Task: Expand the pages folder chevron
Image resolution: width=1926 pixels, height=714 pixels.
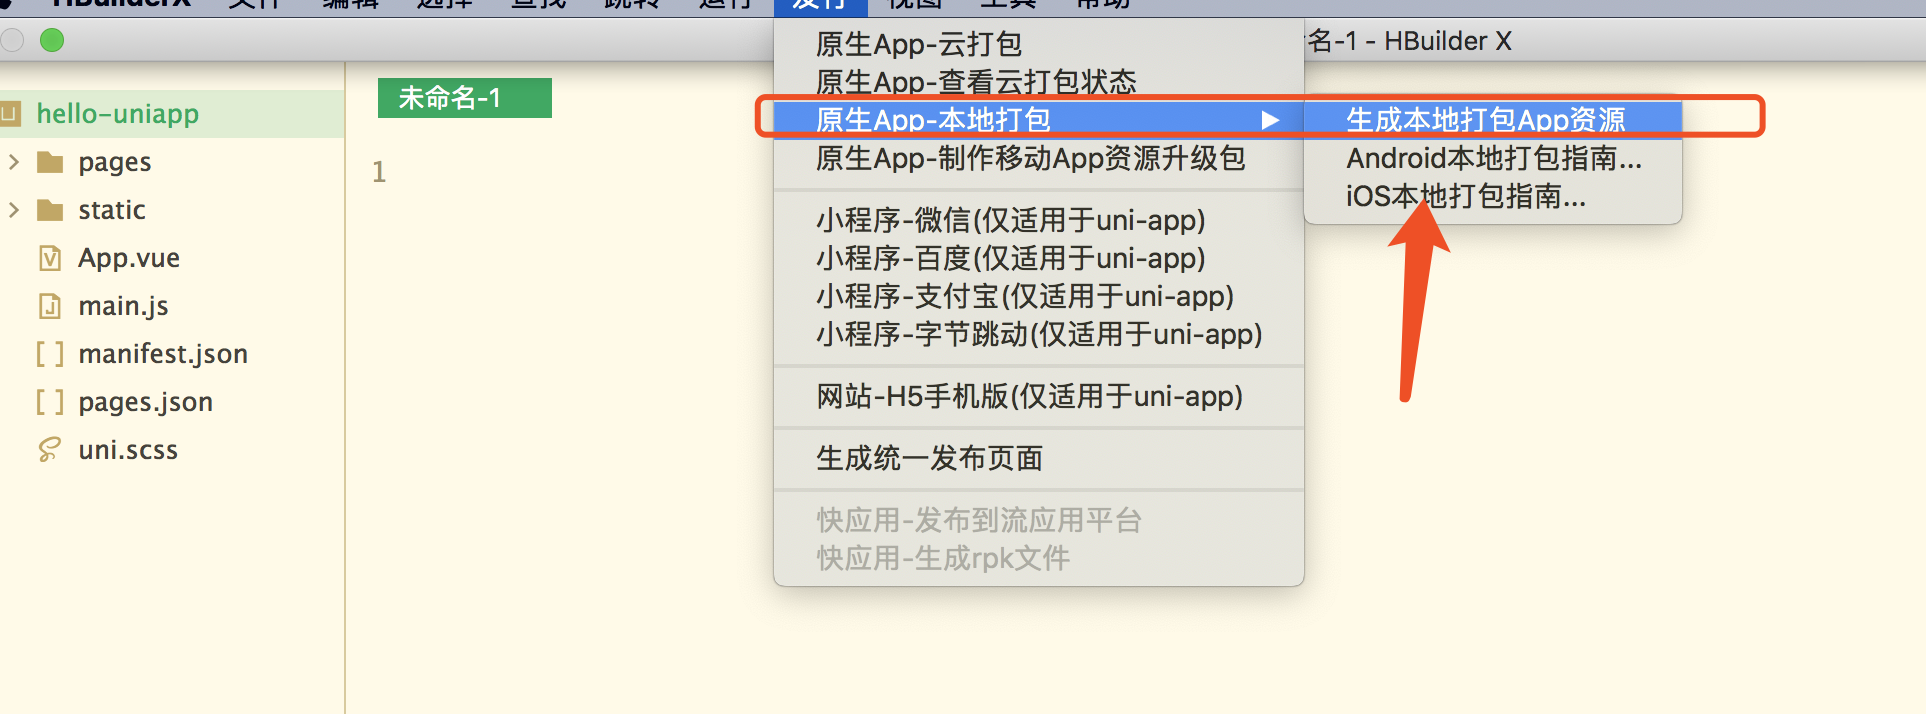Action: [x=14, y=162]
